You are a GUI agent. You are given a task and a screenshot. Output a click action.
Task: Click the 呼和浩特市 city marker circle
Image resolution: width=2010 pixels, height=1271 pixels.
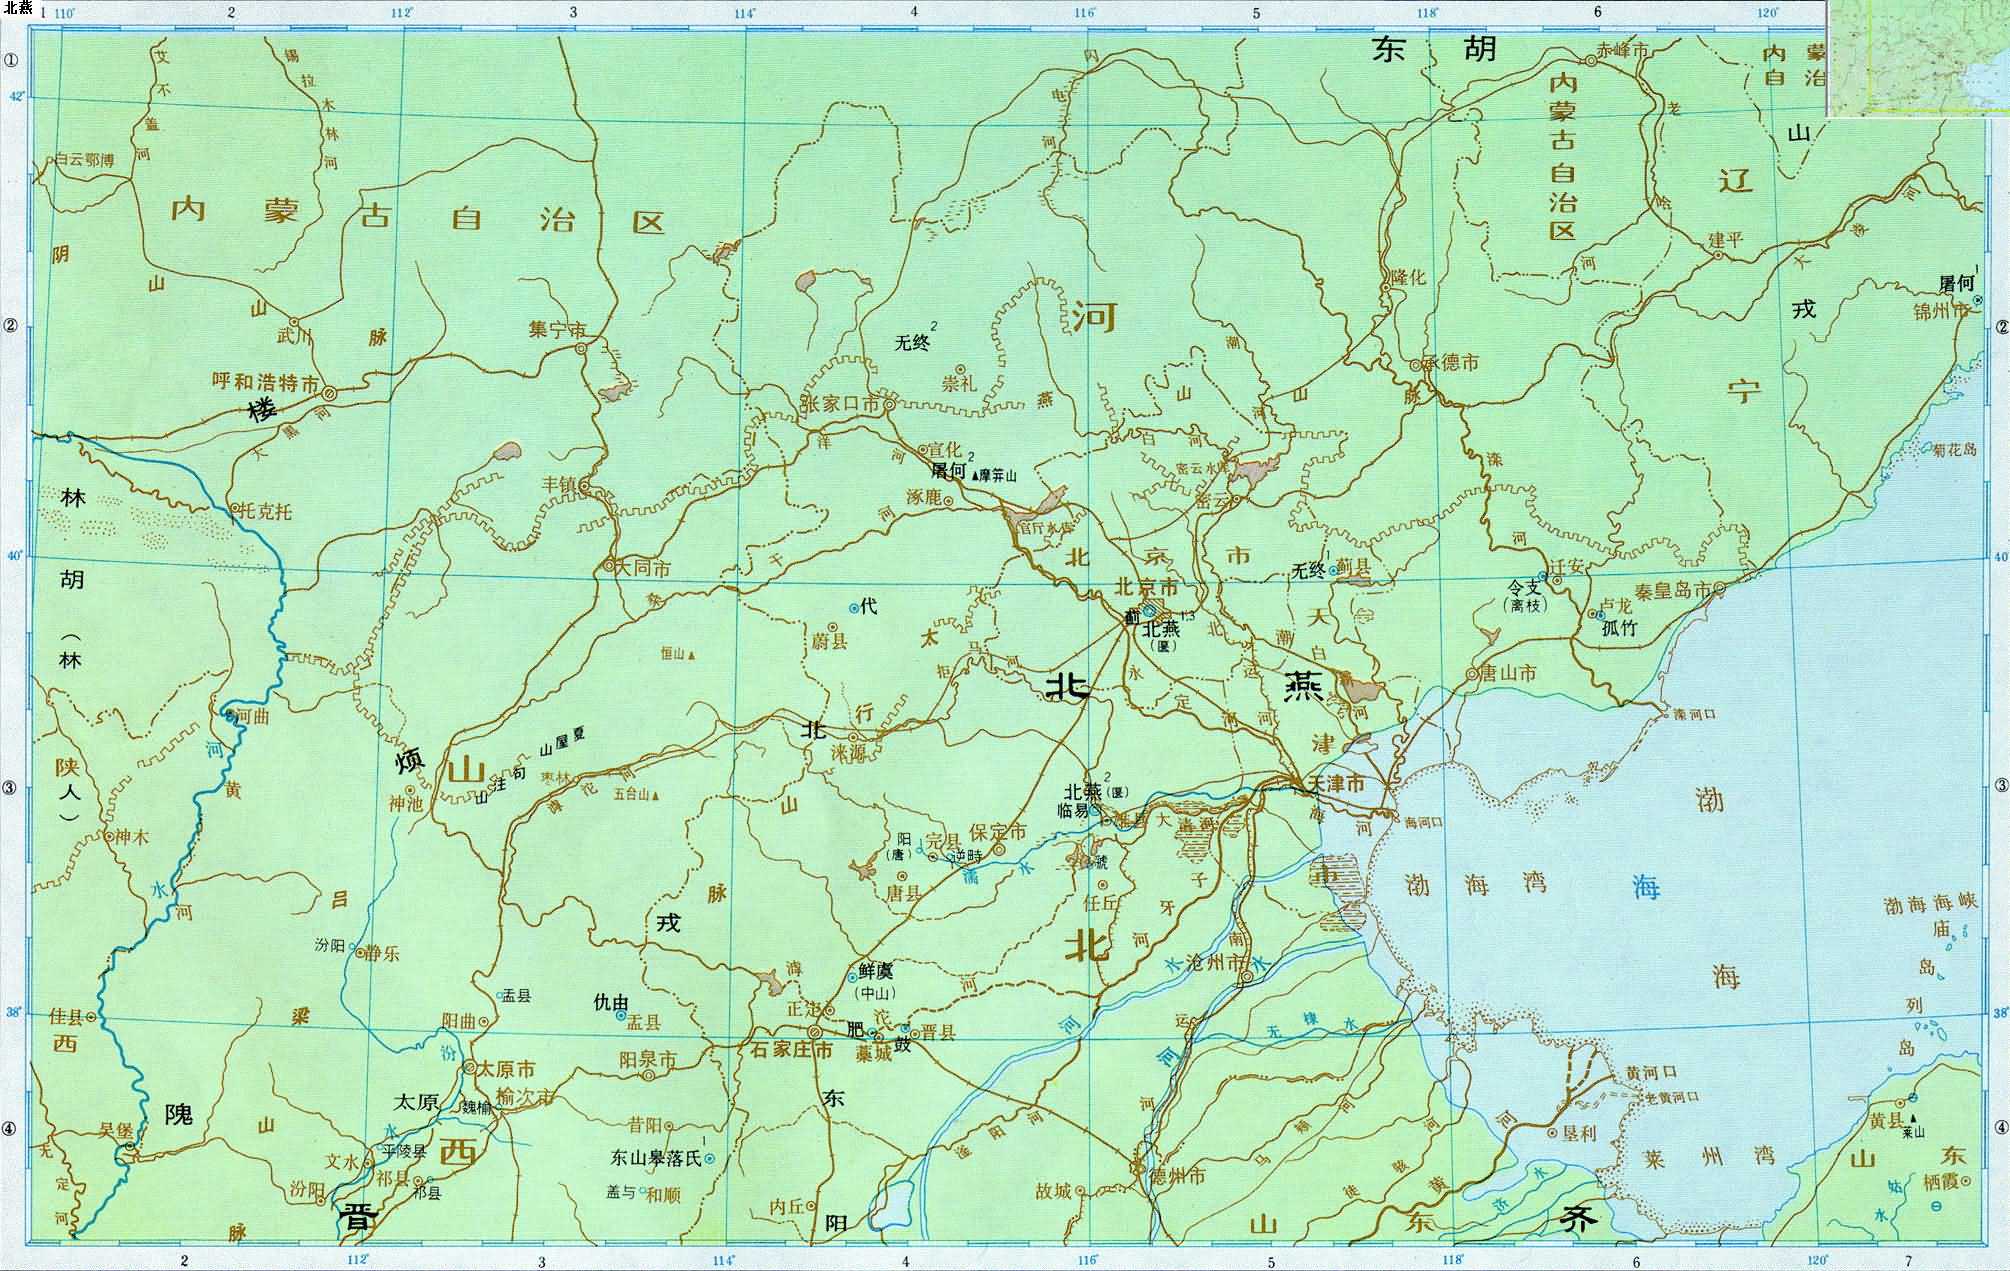pos(329,393)
